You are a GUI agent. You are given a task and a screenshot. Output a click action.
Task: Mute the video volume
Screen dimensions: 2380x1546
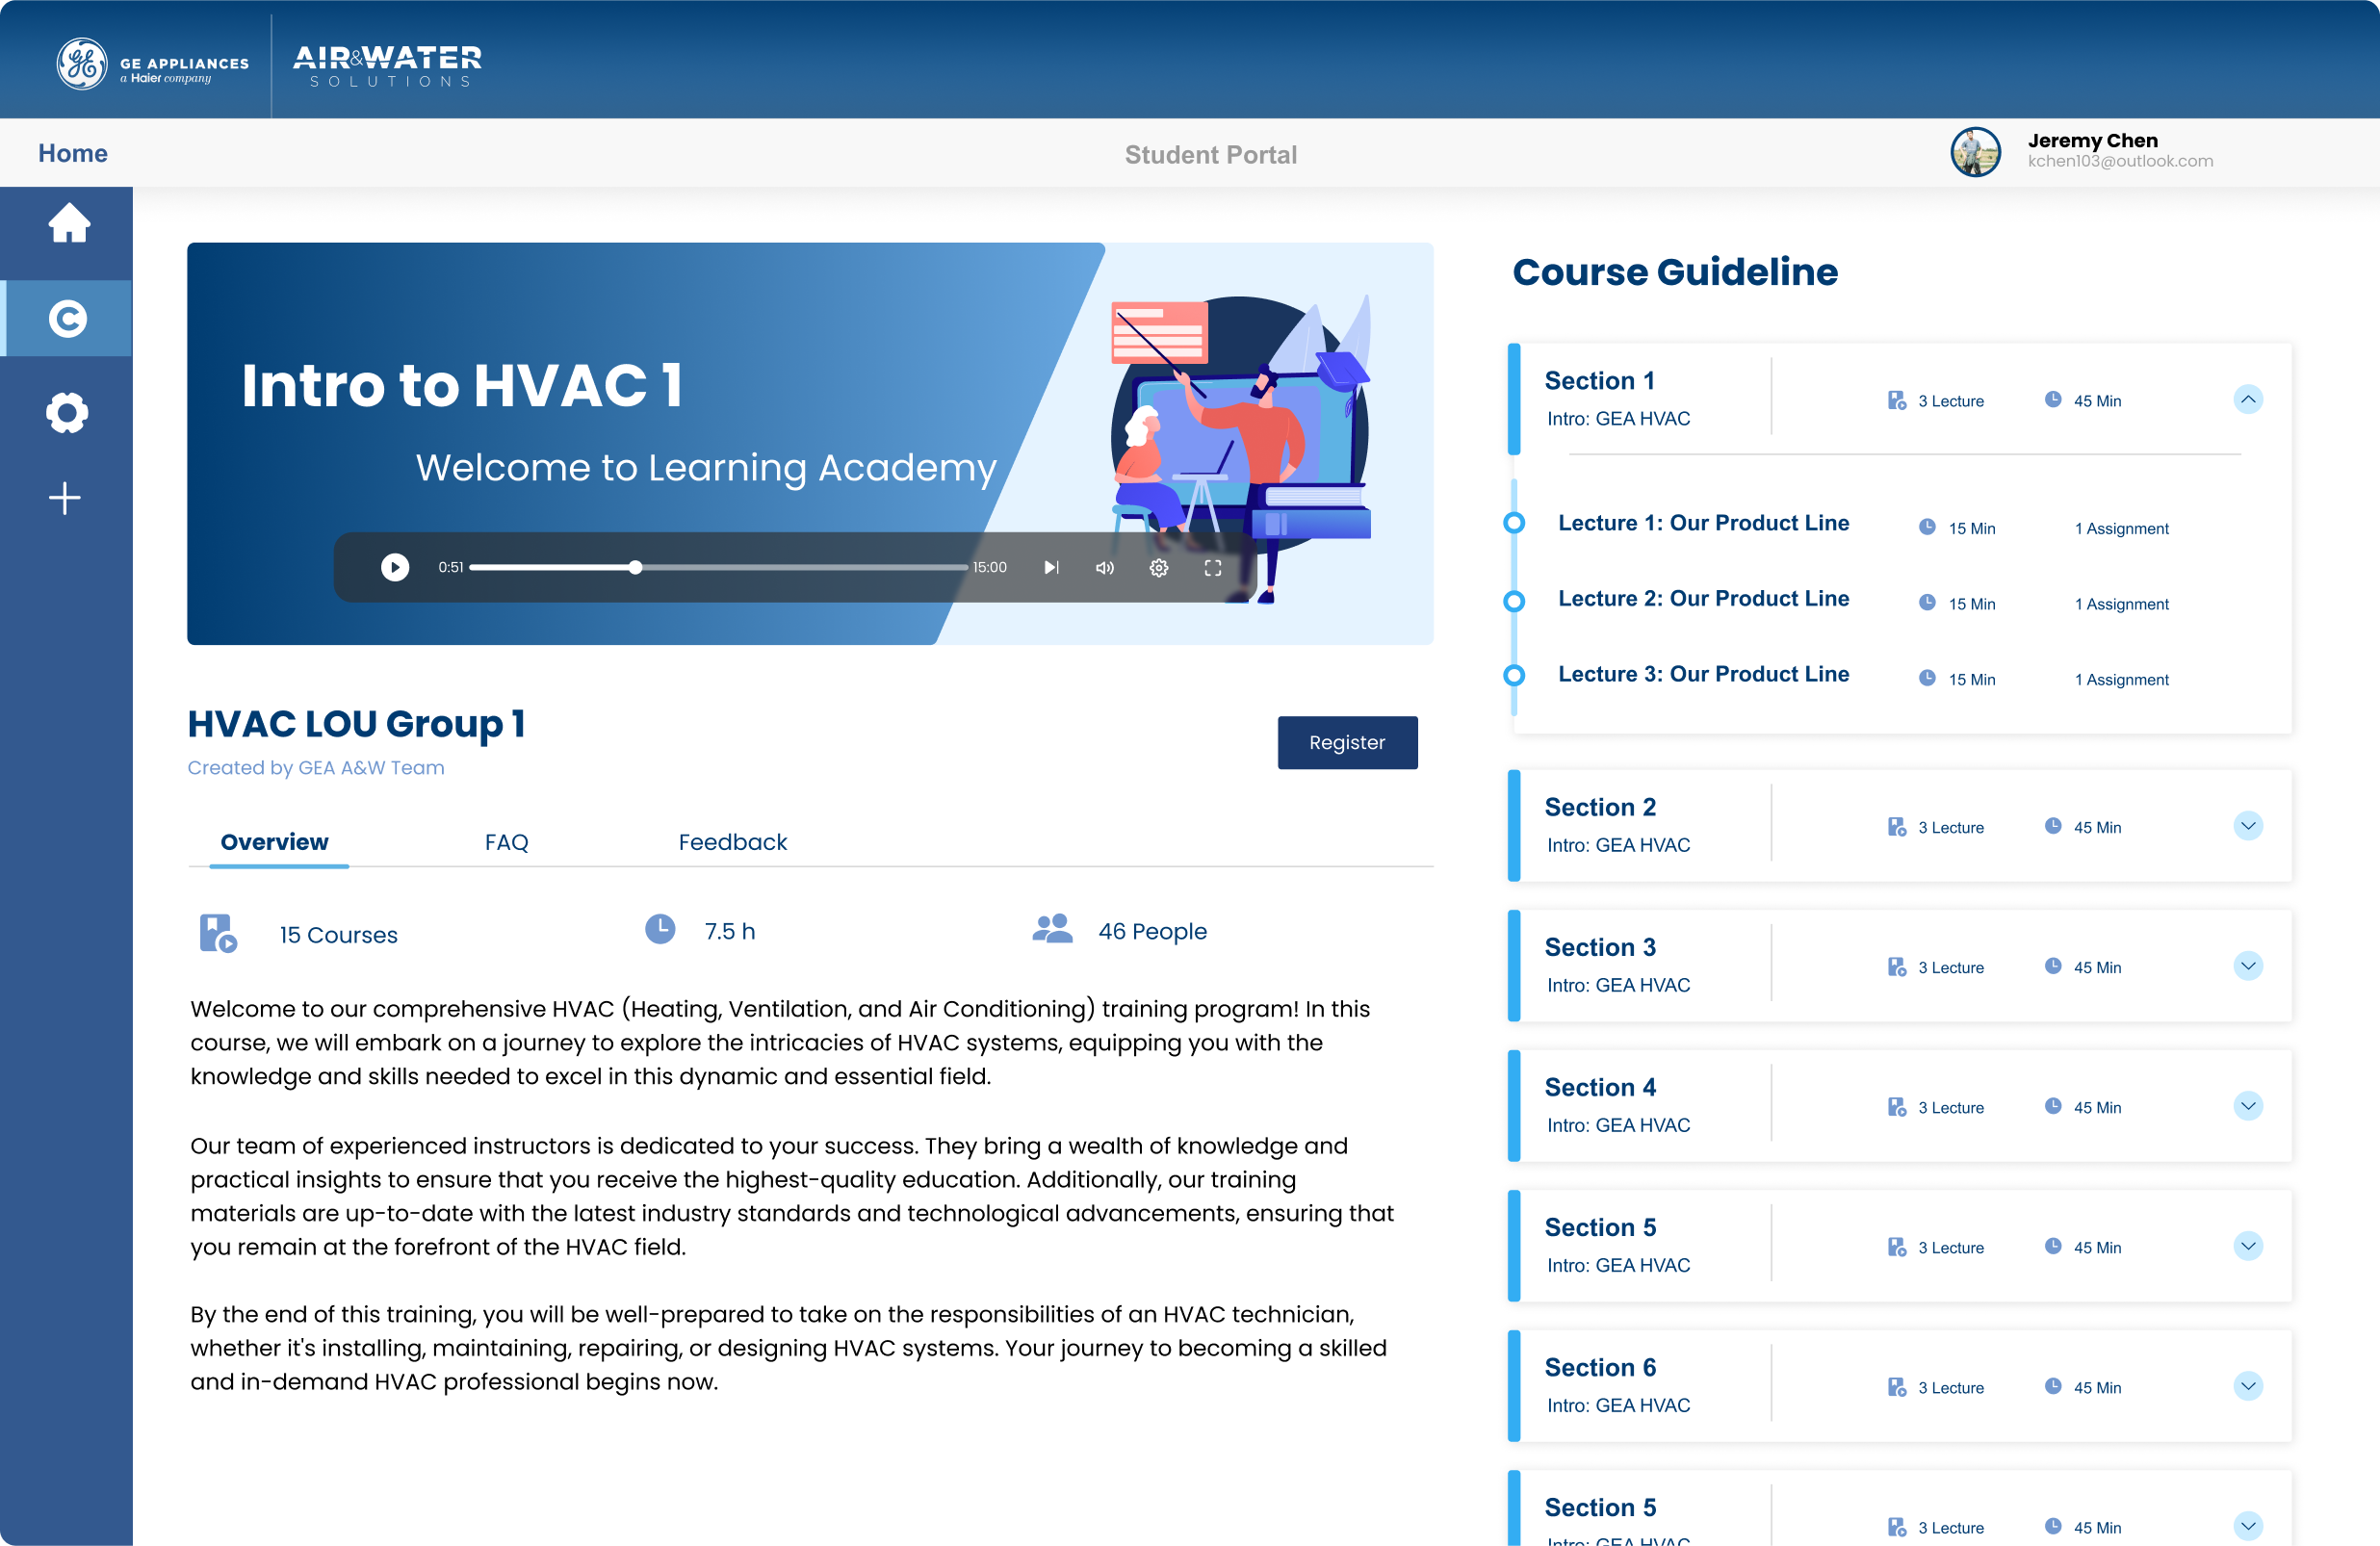pos(1104,567)
